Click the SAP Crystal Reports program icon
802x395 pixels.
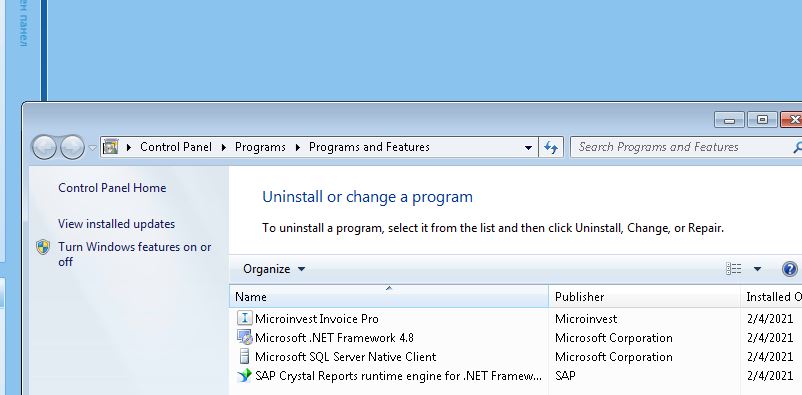click(x=244, y=376)
